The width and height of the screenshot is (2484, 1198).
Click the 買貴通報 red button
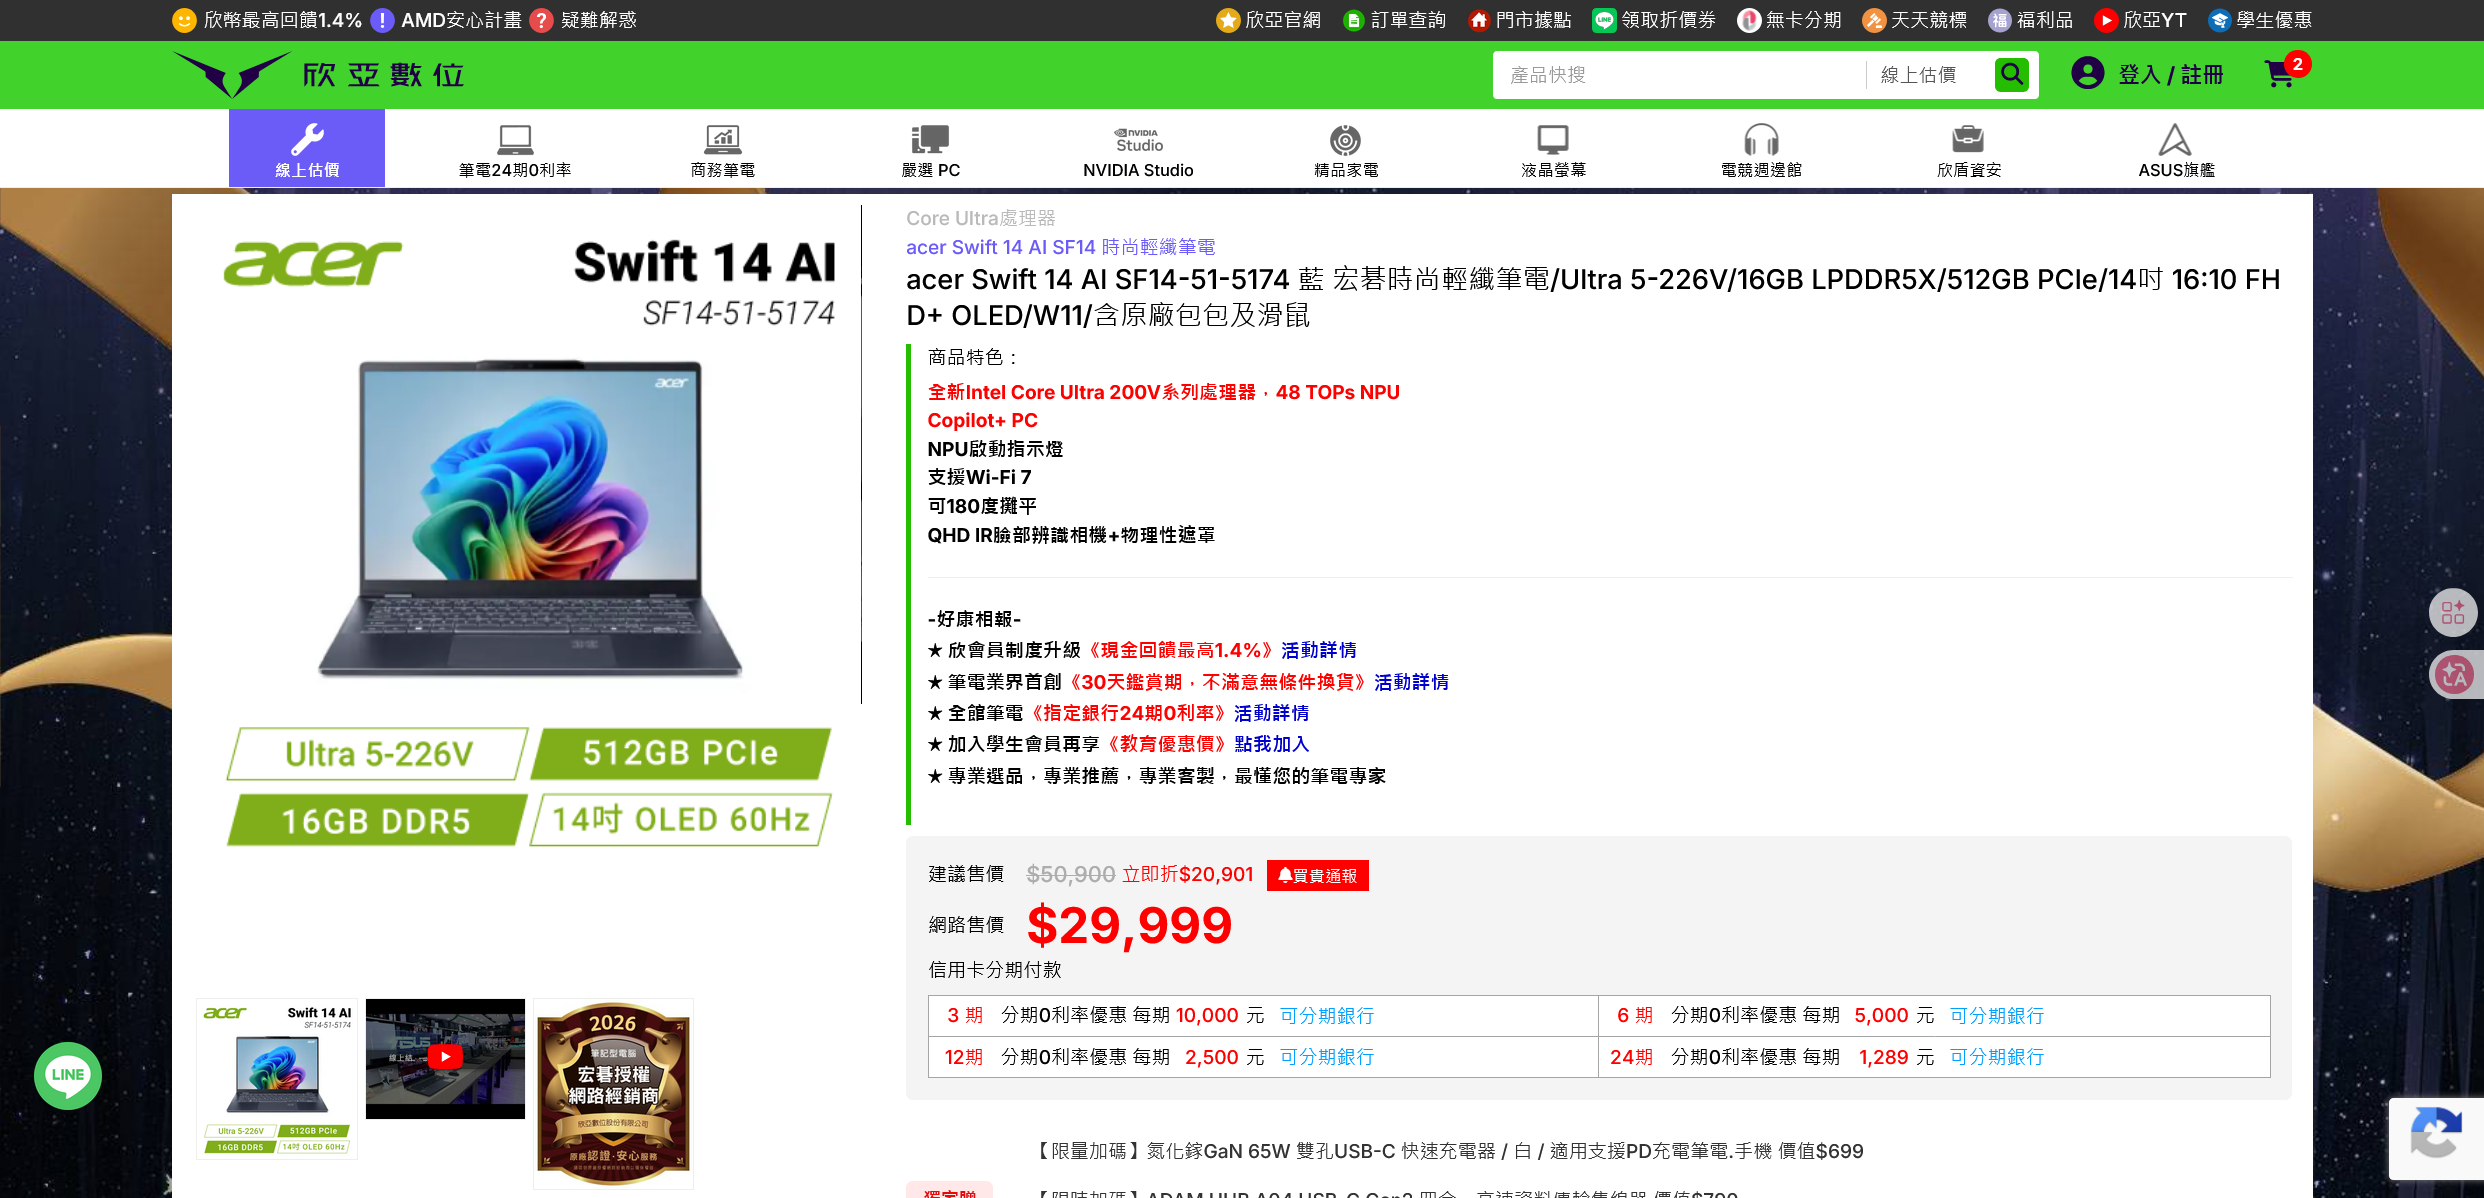[x=1317, y=875]
